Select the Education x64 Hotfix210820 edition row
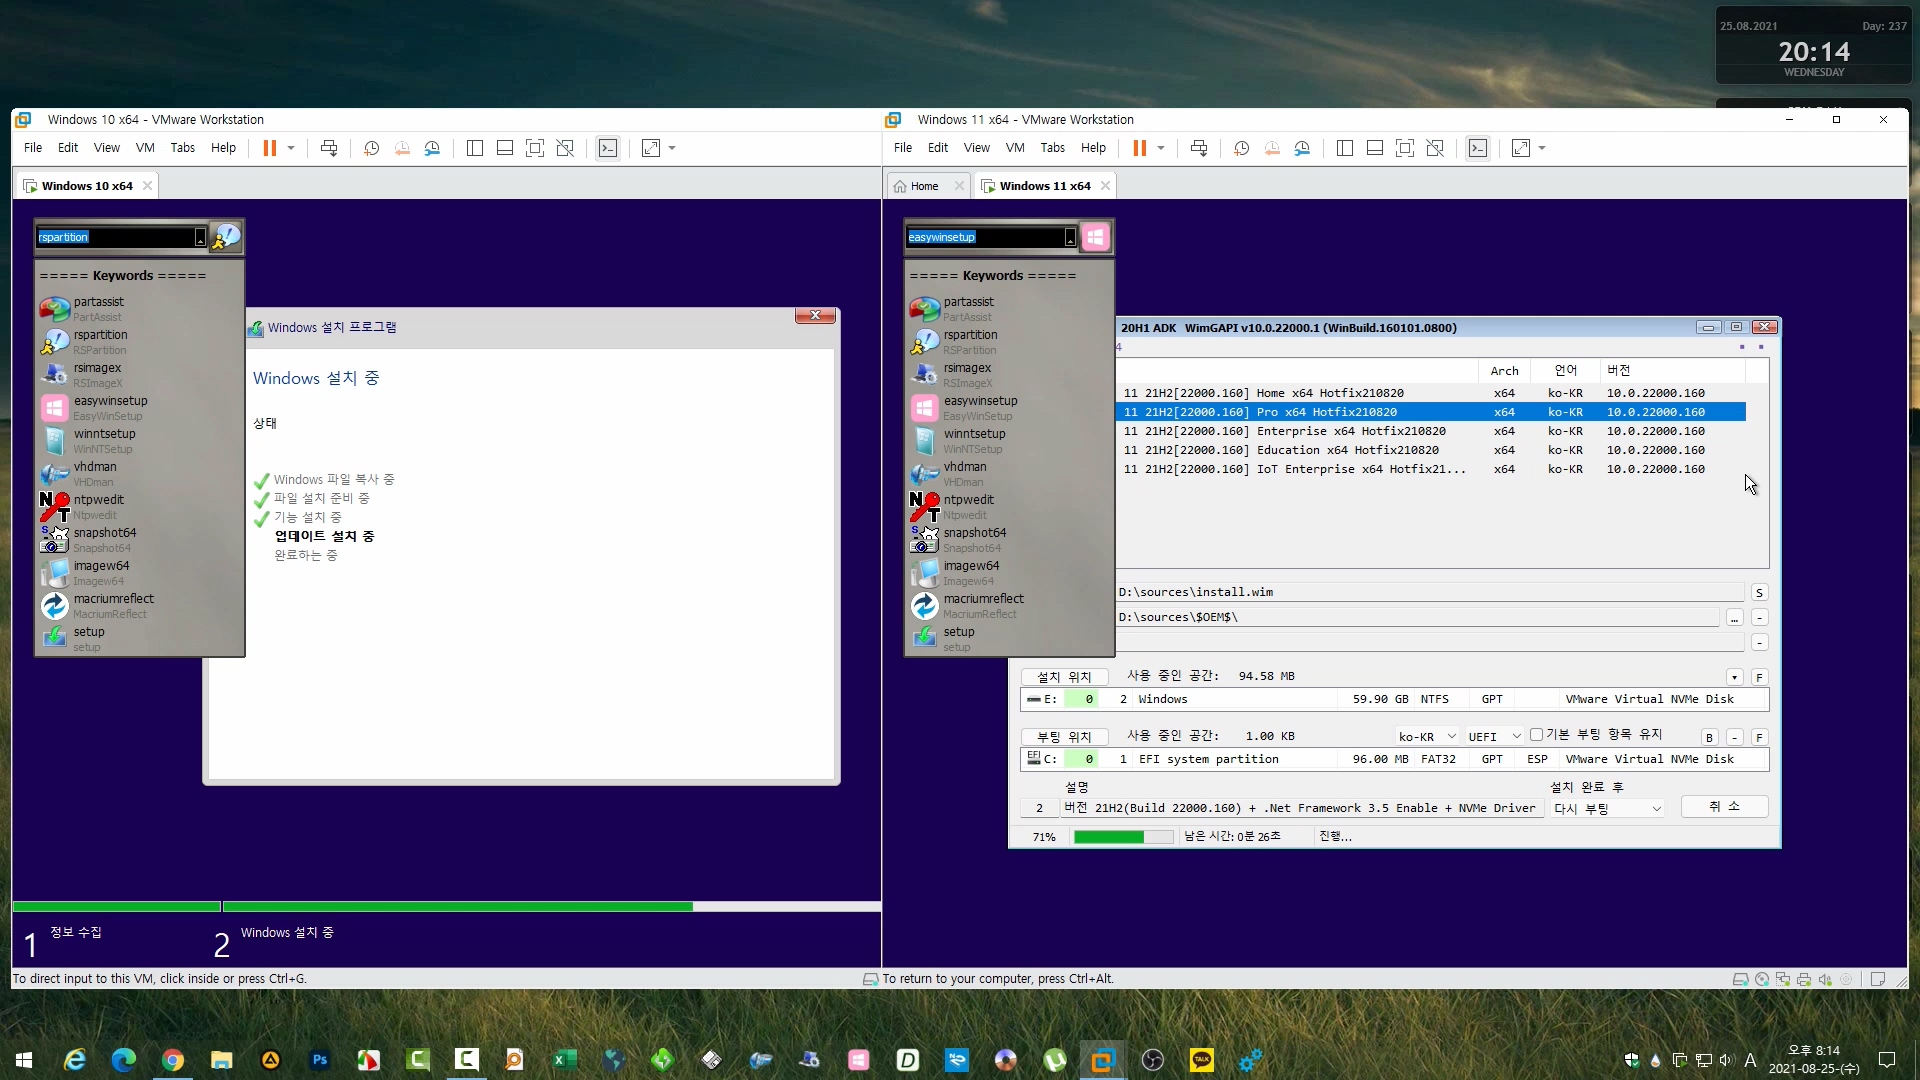The height and width of the screenshot is (1080, 1920). 1431,450
